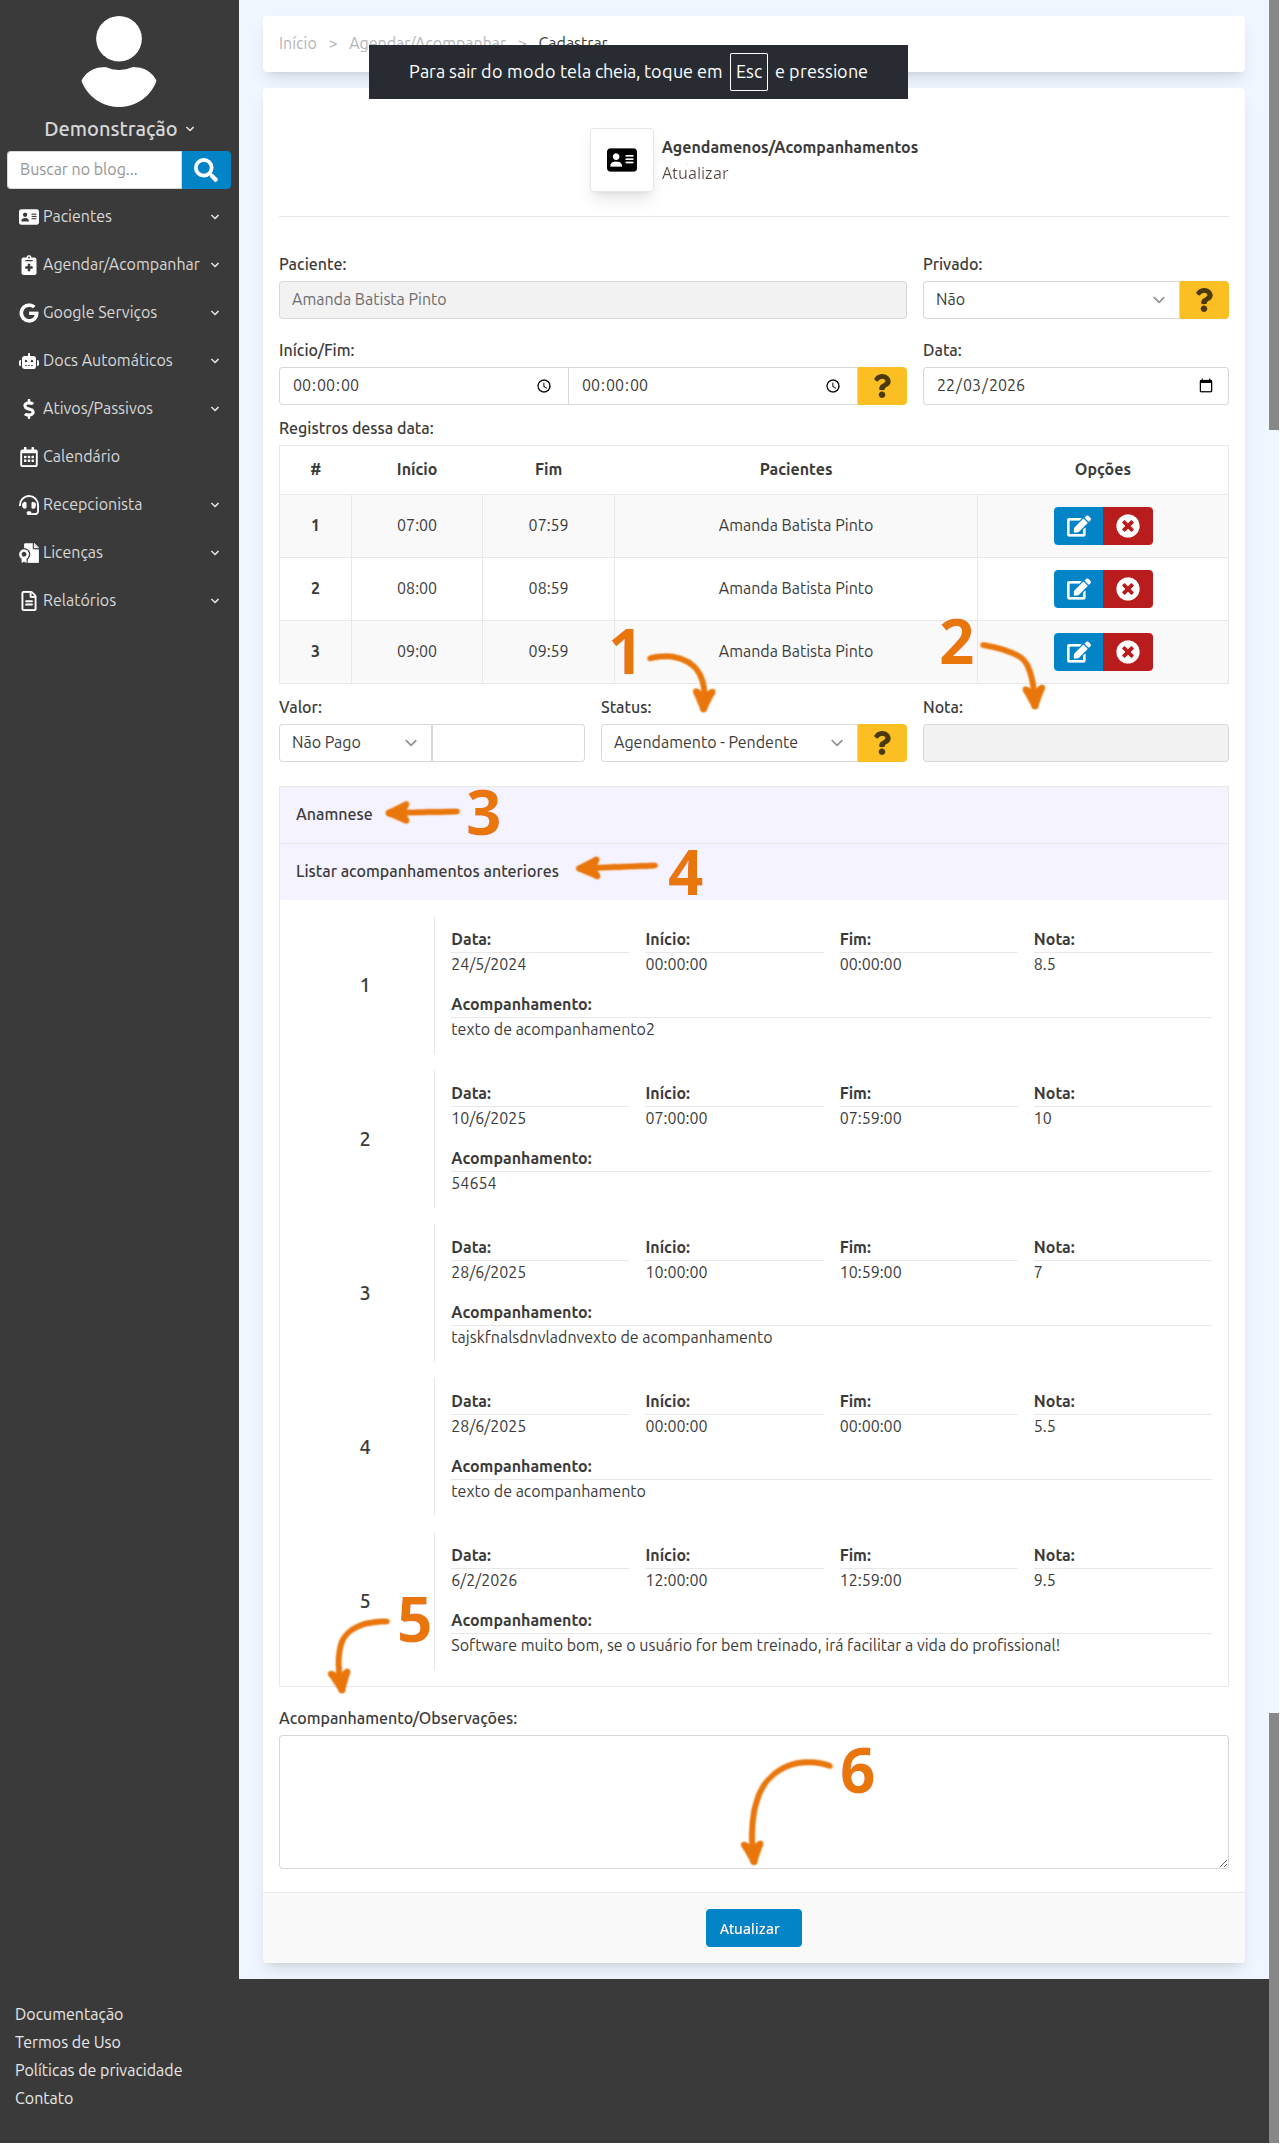The image size is (1280, 2144).
Task: Edit the 07:00 appointment record
Action: click(x=1078, y=526)
